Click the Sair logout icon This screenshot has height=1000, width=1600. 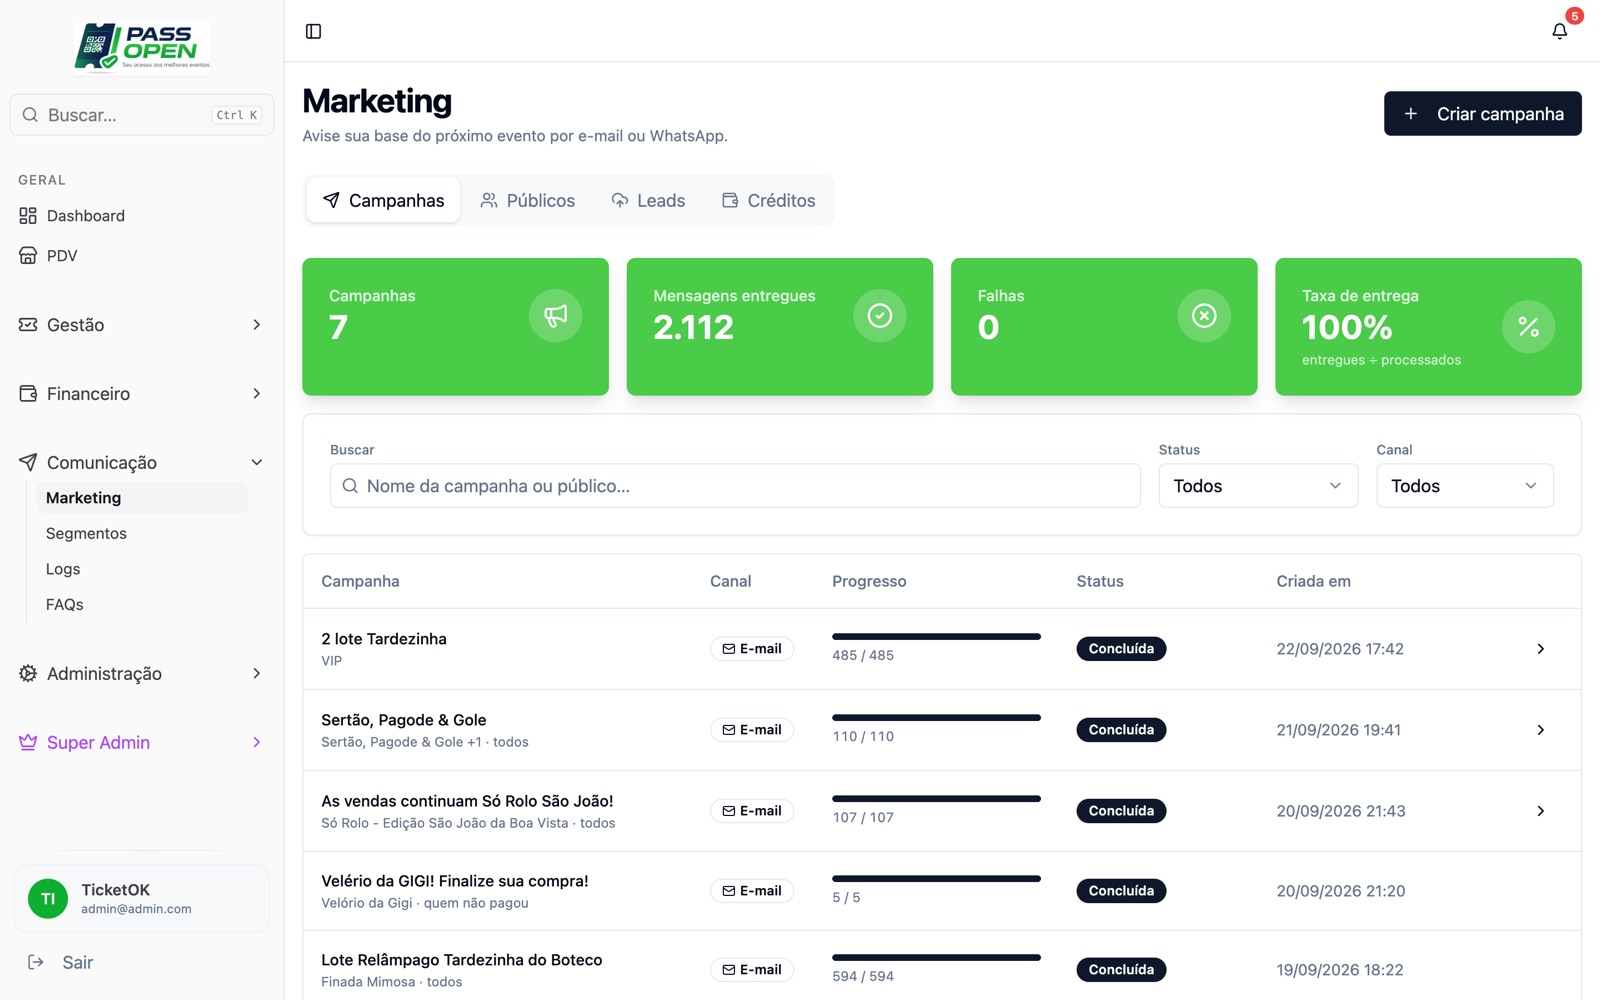(36, 962)
